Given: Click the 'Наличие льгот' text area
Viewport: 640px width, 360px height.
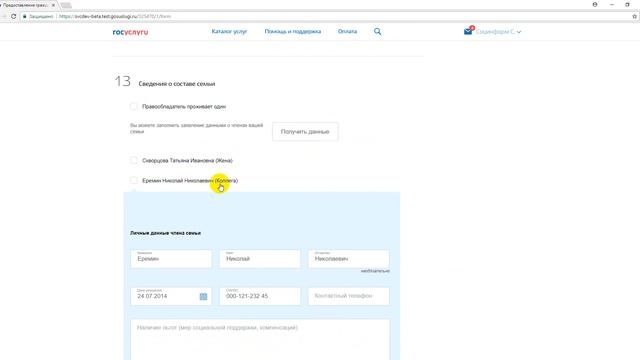Looking at the screenshot, I should coord(260,340).
